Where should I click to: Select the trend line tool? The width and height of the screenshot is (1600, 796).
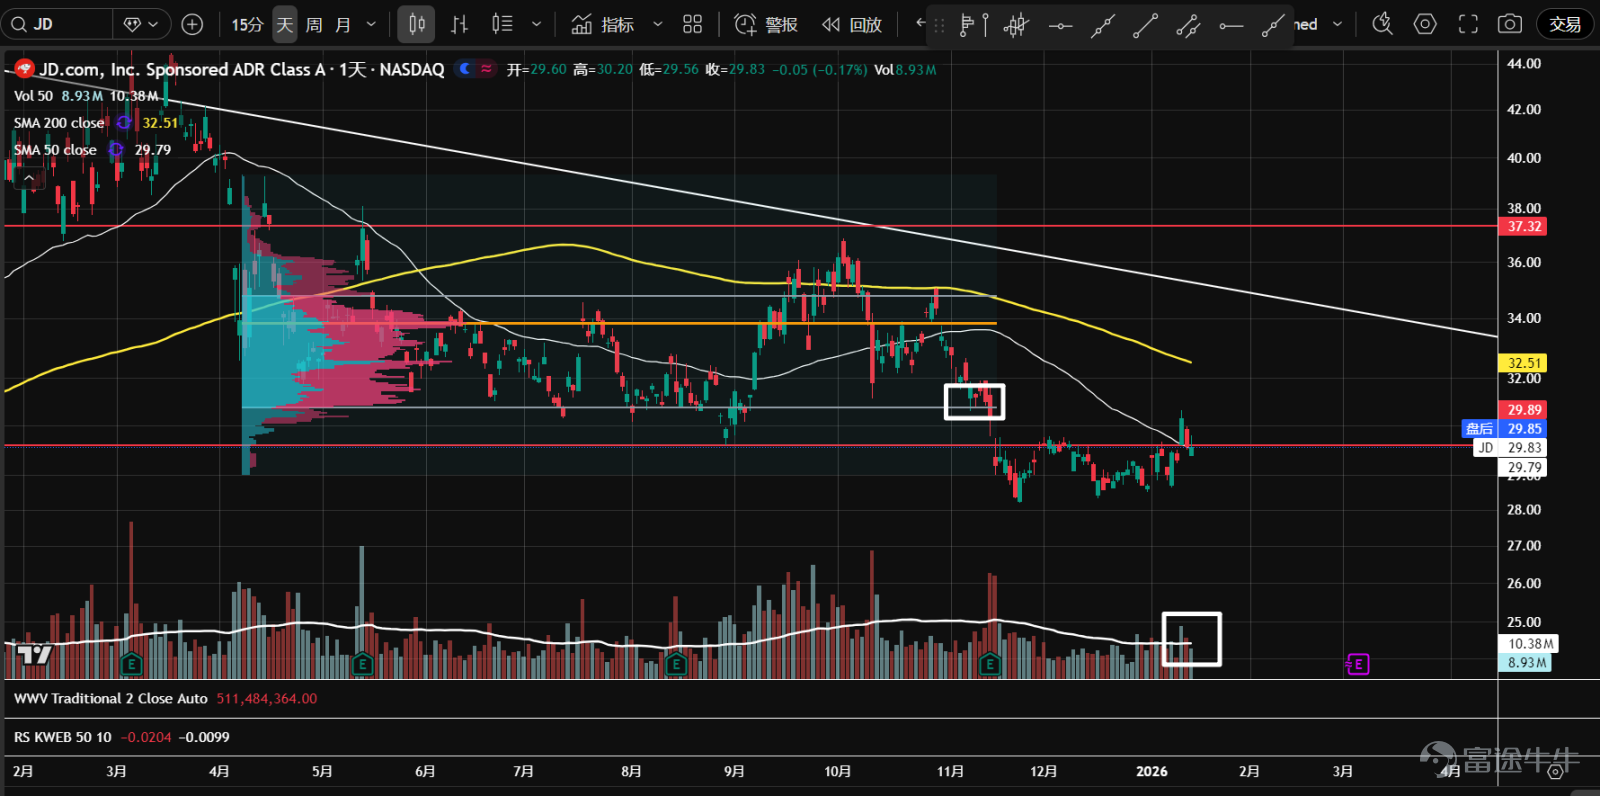pos(1146,25)
